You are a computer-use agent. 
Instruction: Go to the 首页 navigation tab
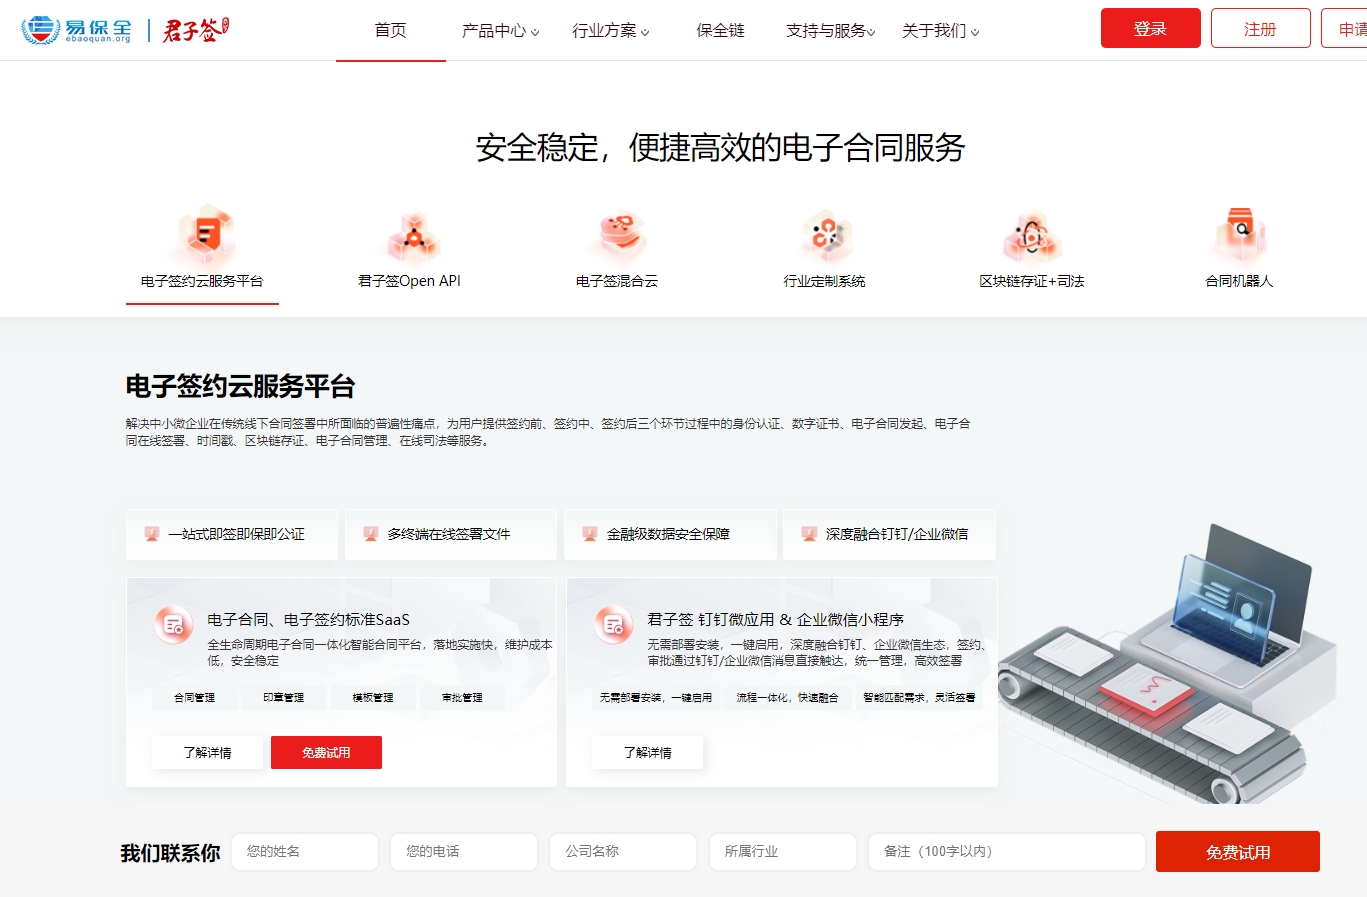(x=390, y=31)
